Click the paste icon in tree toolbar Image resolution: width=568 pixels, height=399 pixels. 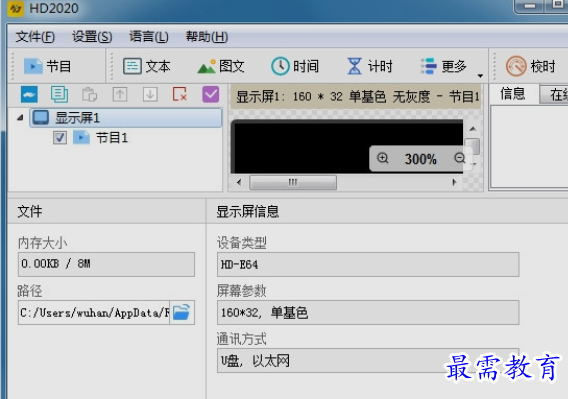tap(89, 95)
